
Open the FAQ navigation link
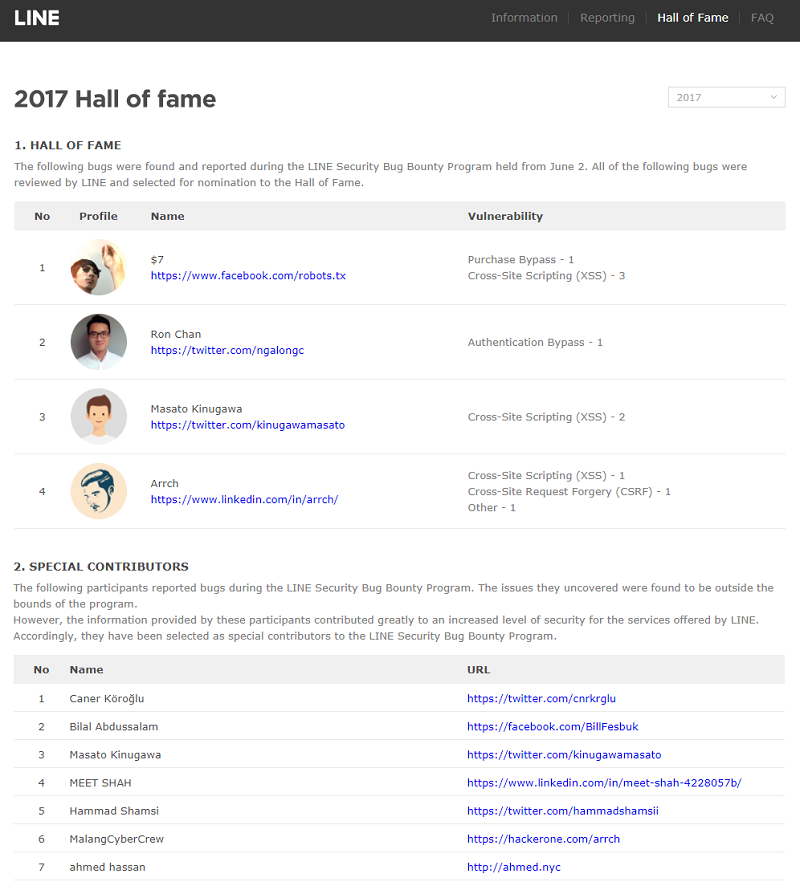(762, 18)
